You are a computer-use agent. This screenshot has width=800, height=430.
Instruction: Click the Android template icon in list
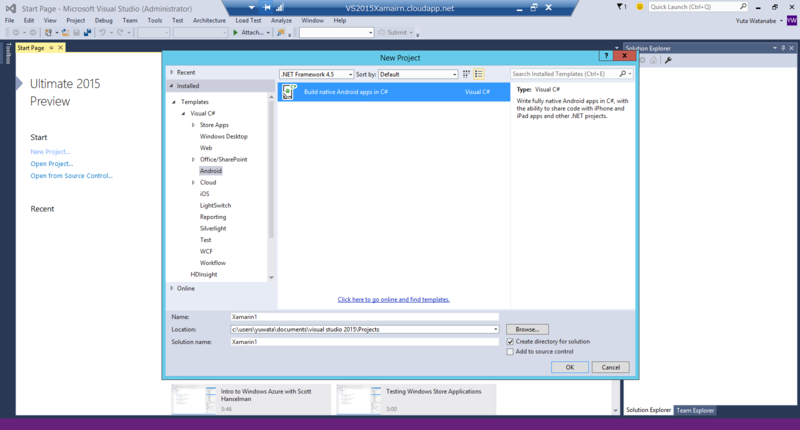point(289,92)
